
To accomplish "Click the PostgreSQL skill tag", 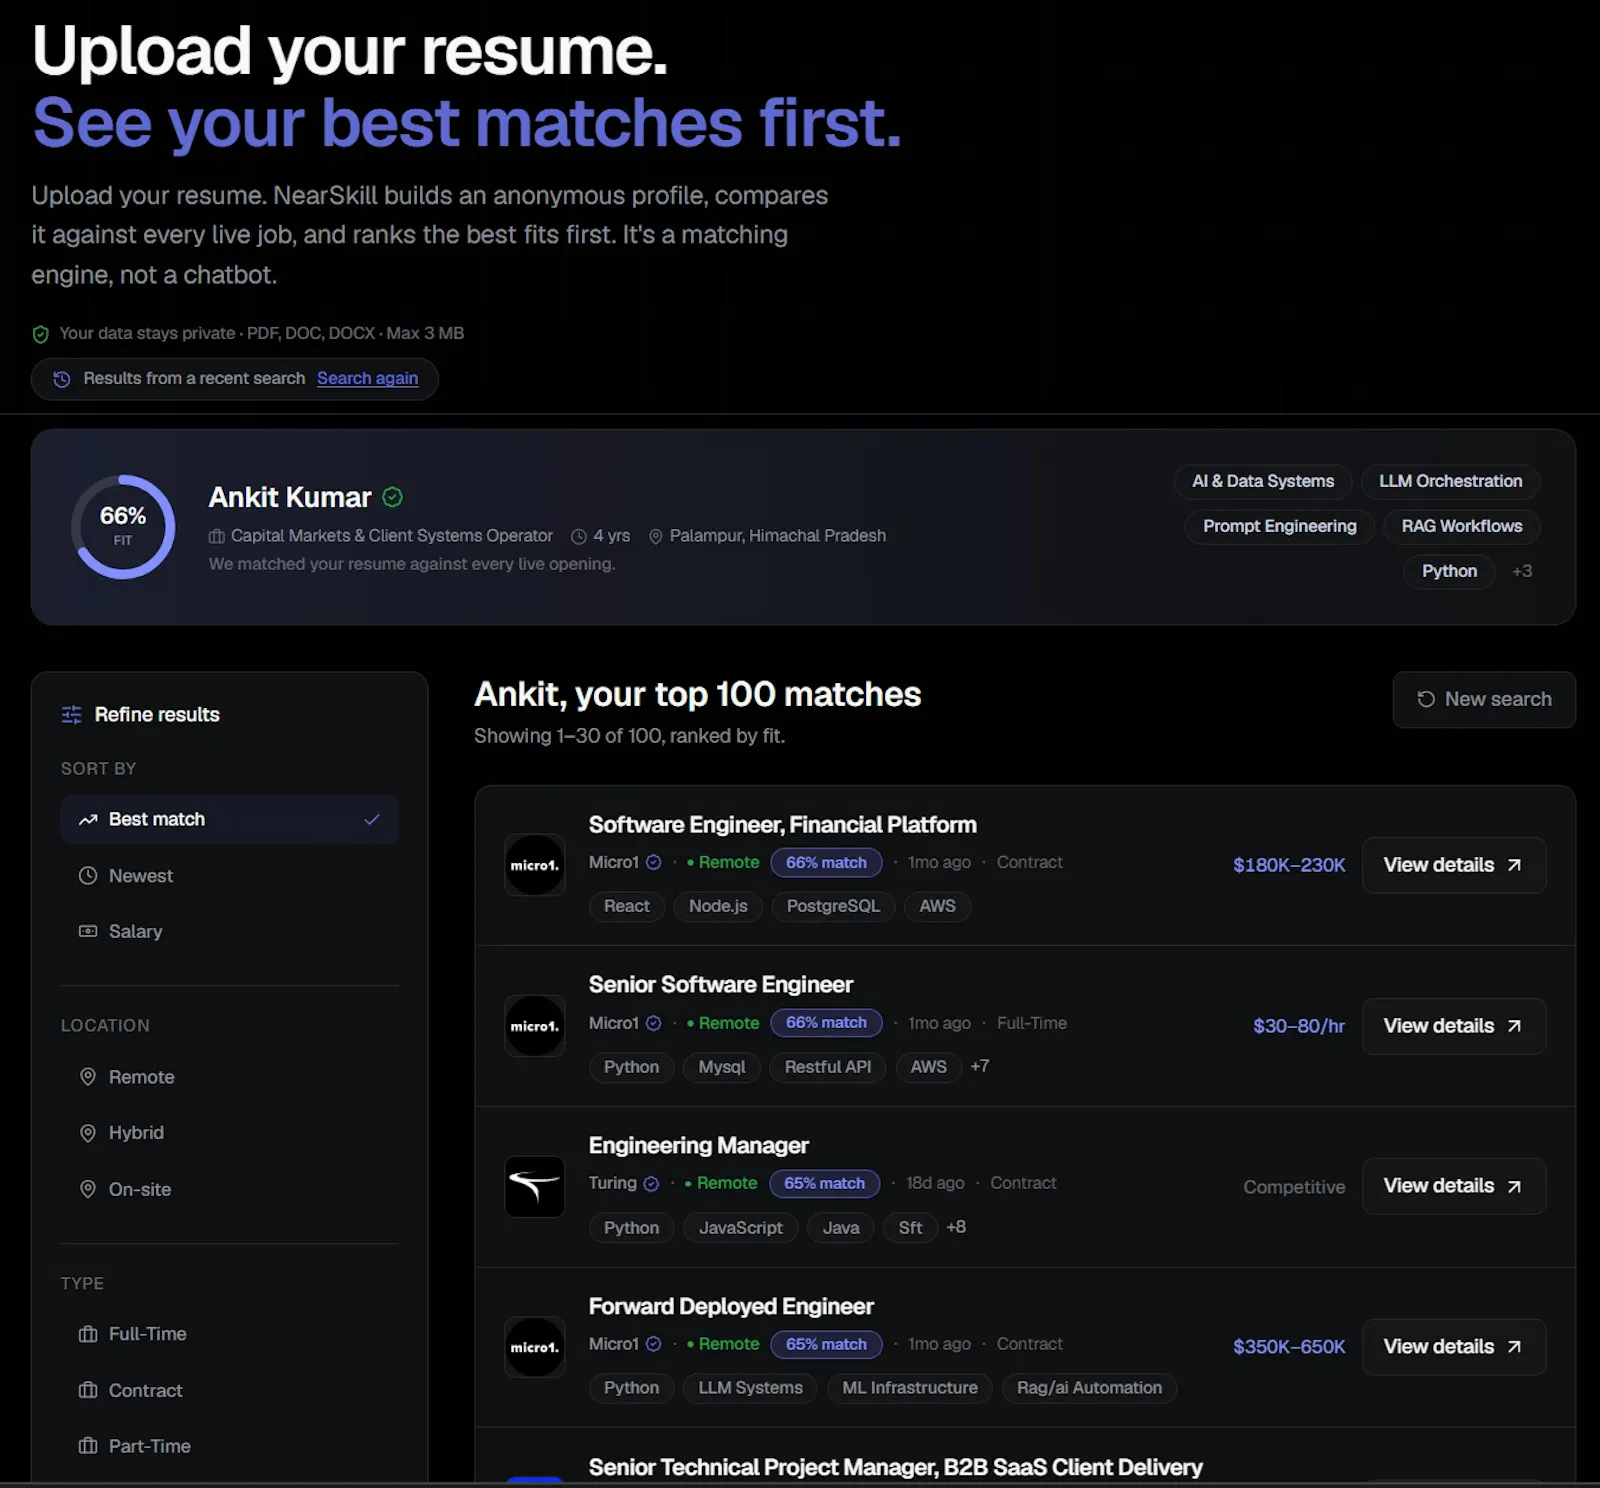I will click(x=833, y=906).
